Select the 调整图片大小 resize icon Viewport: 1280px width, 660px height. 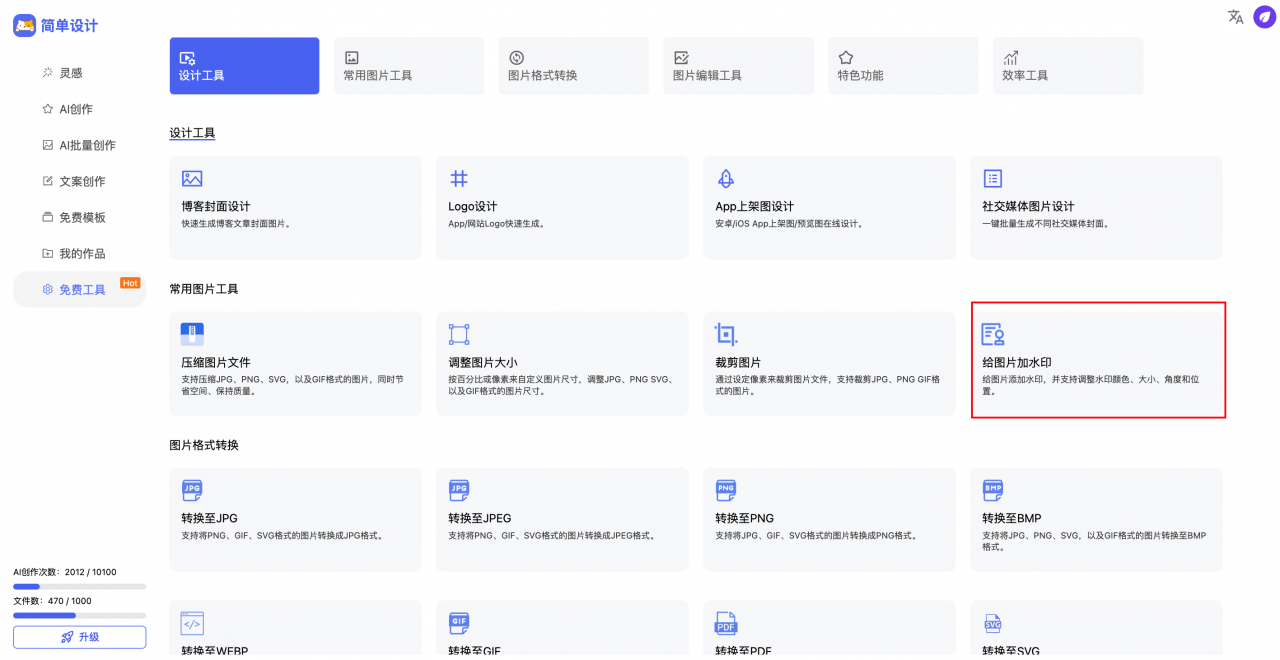tap(459, 334)
